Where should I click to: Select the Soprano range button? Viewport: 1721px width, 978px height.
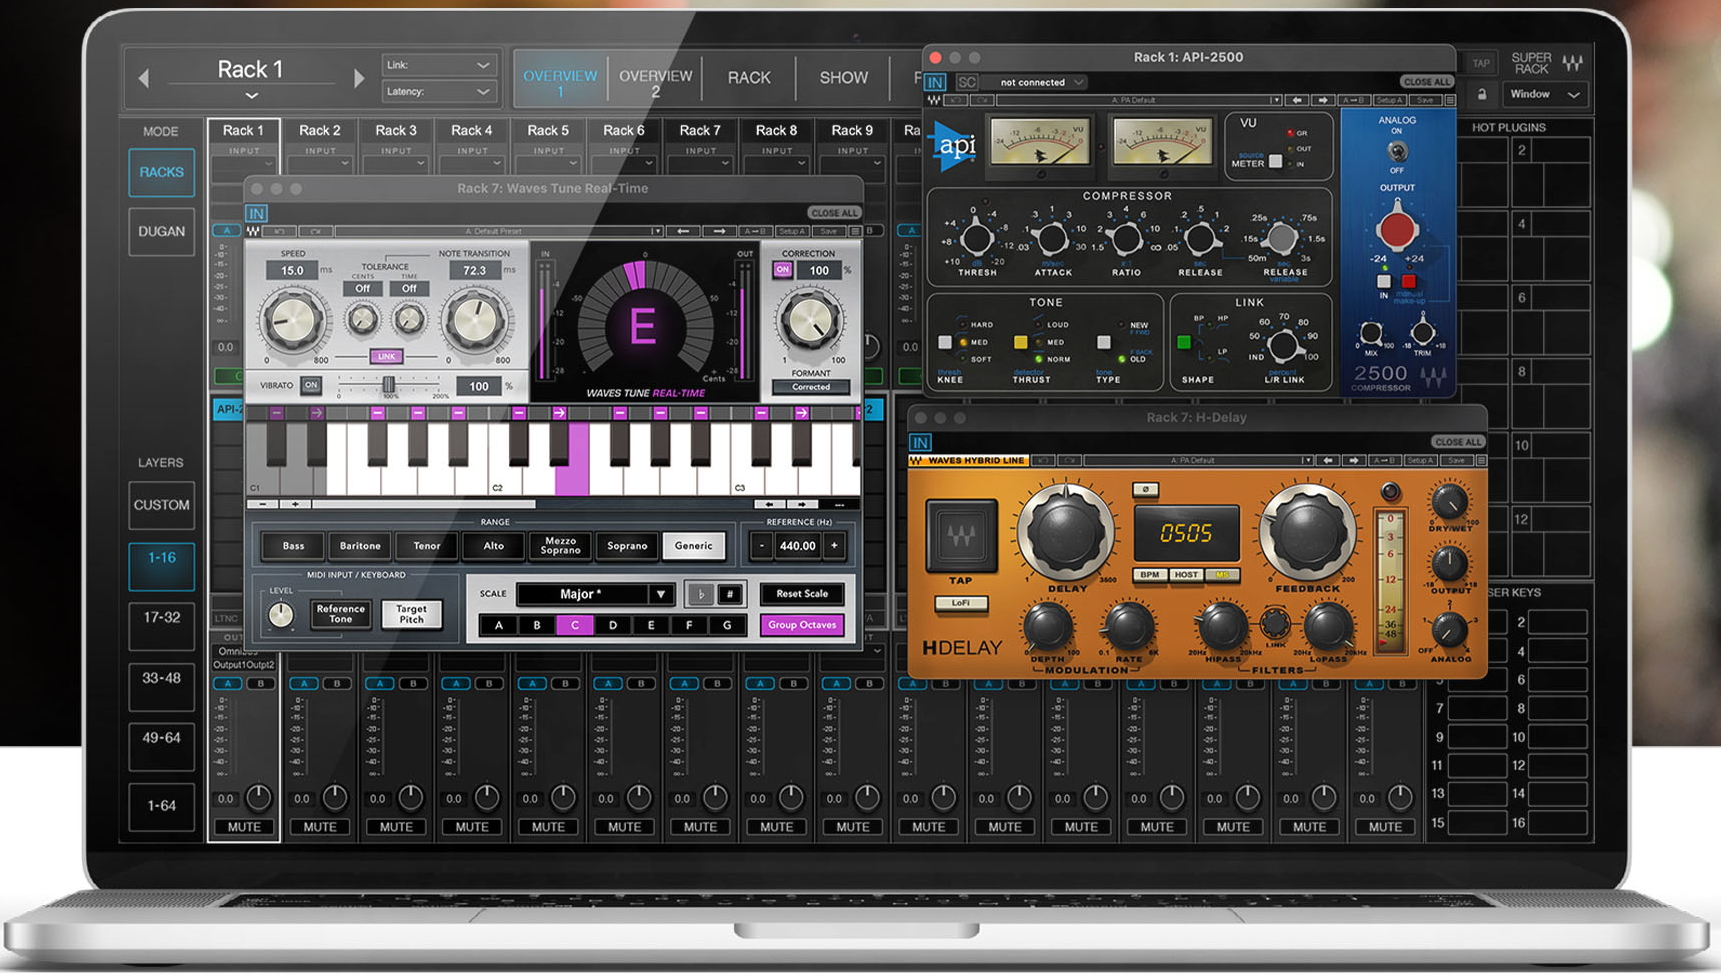click(x=627, y=546)
